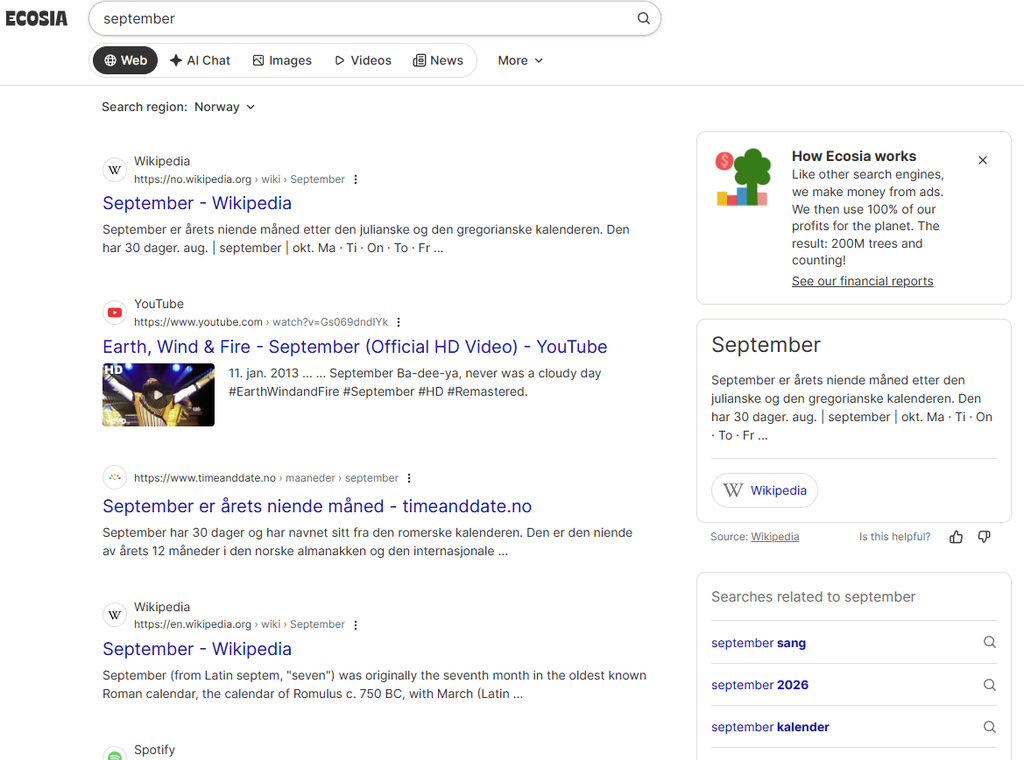The height and width of the screenshot is (760, 1024).
Task: Click 'Is this helpful?' text
Action: (x=894, y=537)
